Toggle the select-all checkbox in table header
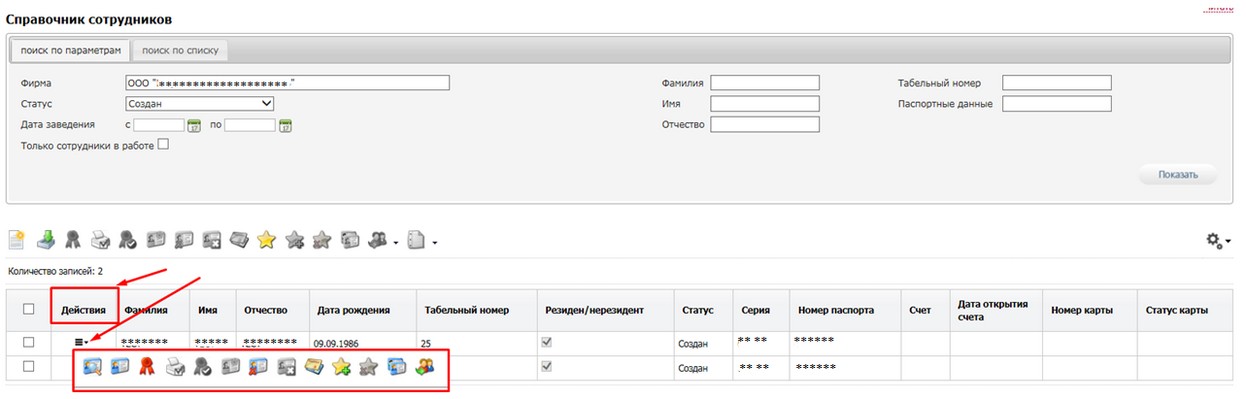 pyautogui.click(x=28, y=310)
